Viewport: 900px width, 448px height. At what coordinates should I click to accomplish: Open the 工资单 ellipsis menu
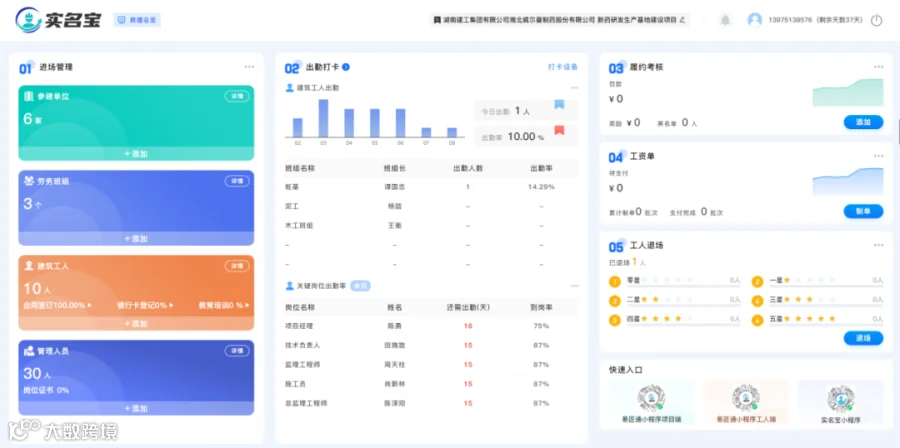[879, 156]
